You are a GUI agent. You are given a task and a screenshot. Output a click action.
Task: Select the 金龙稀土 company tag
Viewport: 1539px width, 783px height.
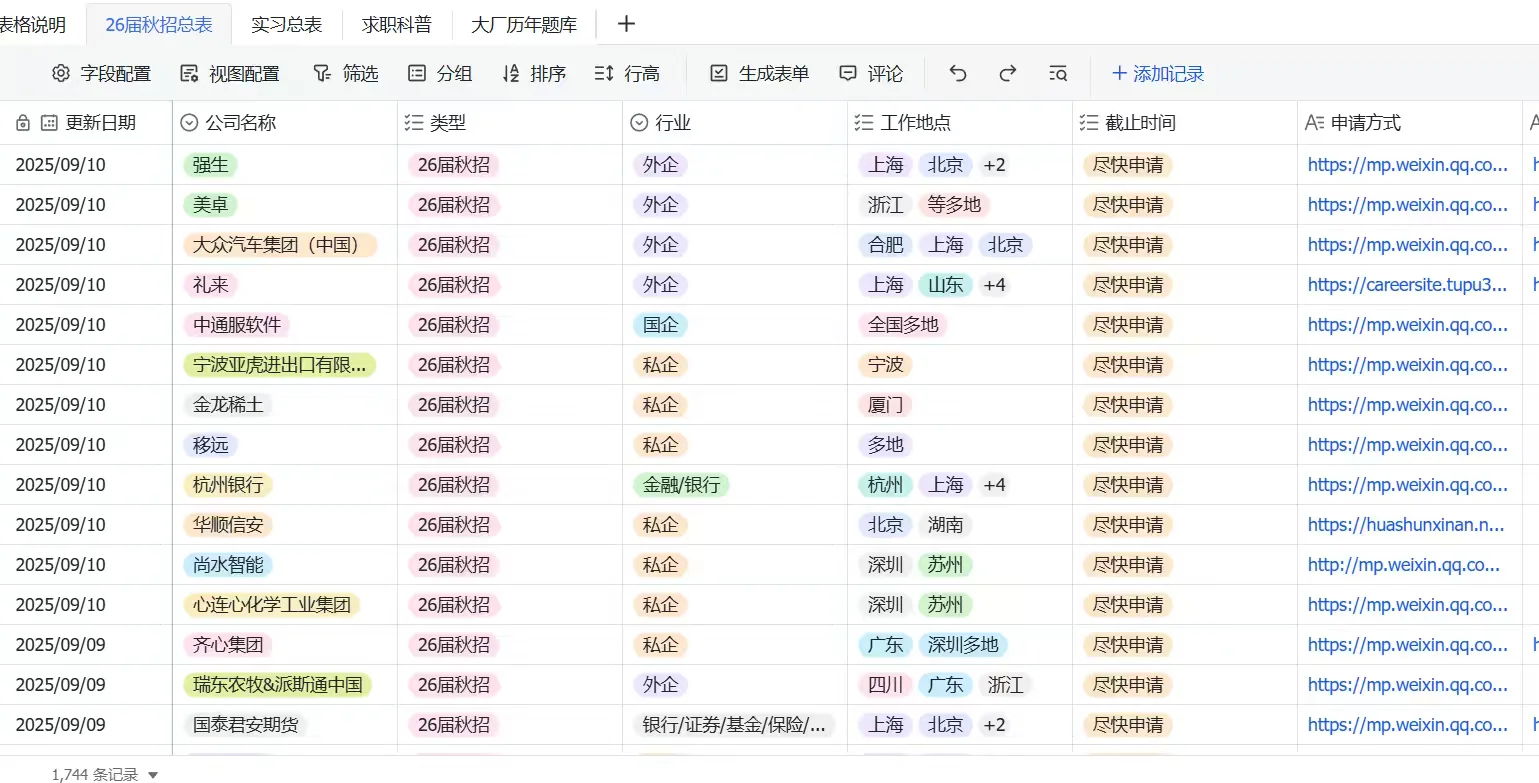point(228,405)
